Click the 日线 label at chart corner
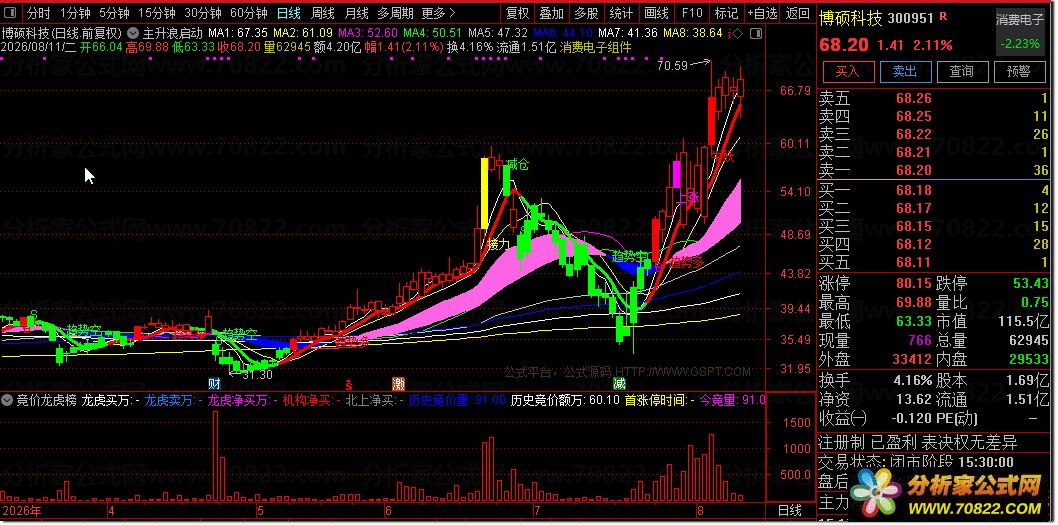The image size is (1058, 525). pos(790,510)
